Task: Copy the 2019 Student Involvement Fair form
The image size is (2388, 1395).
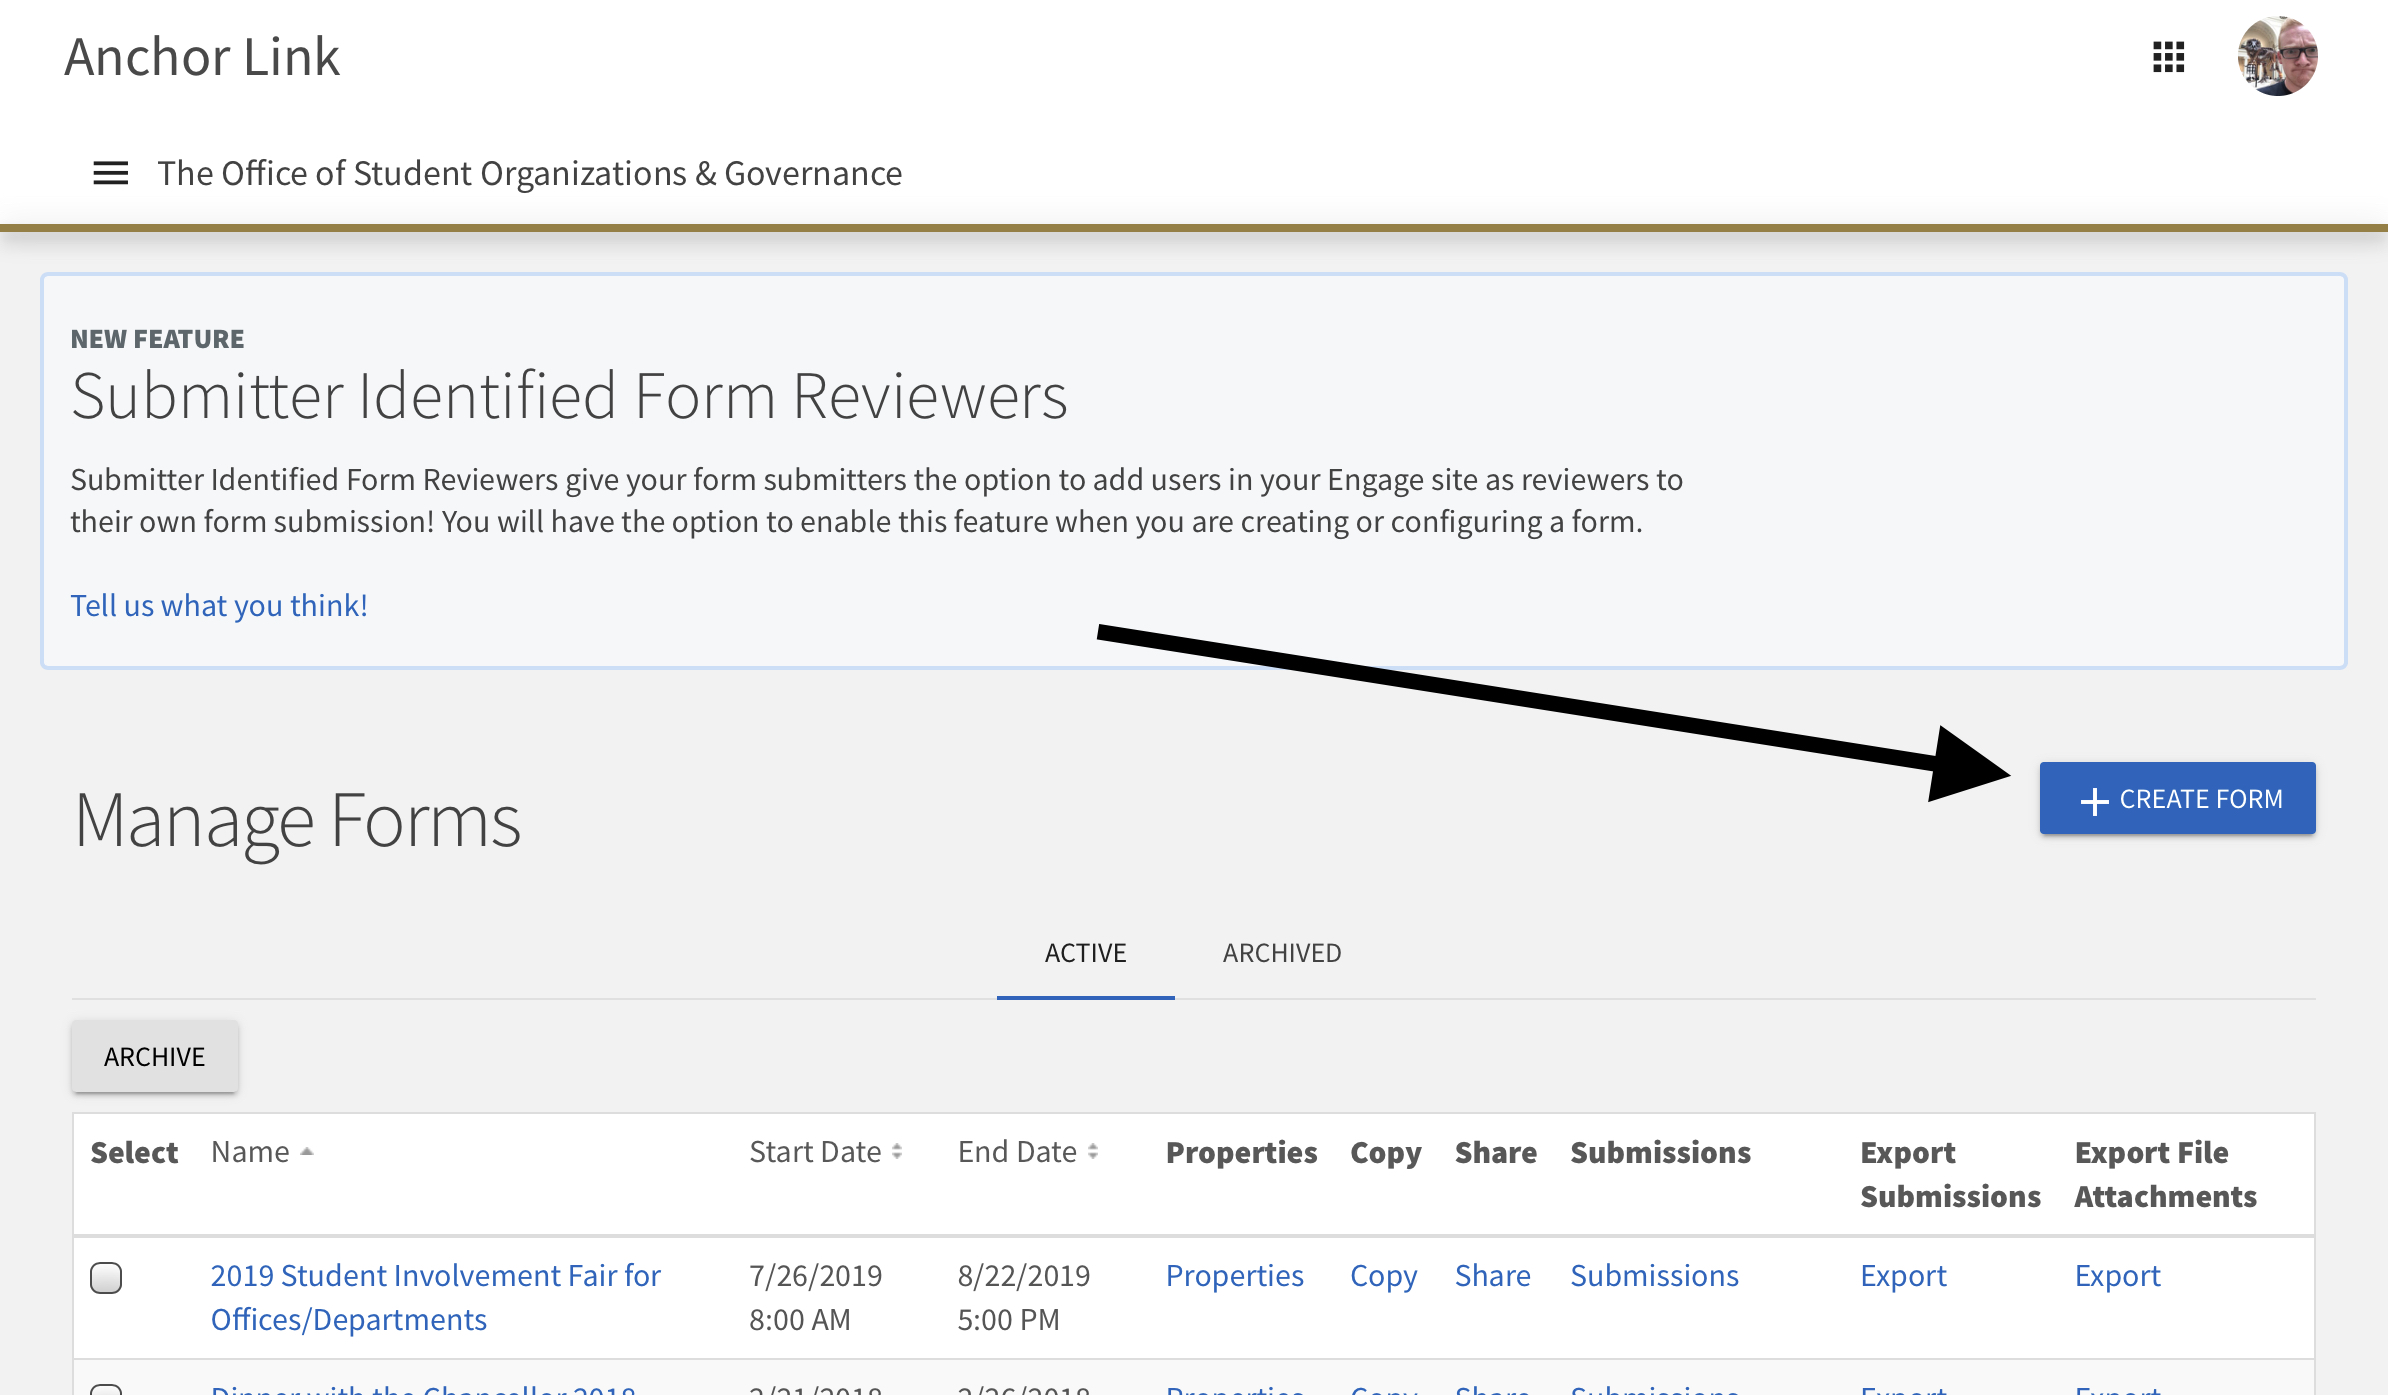Action: coord(1383,1276)
